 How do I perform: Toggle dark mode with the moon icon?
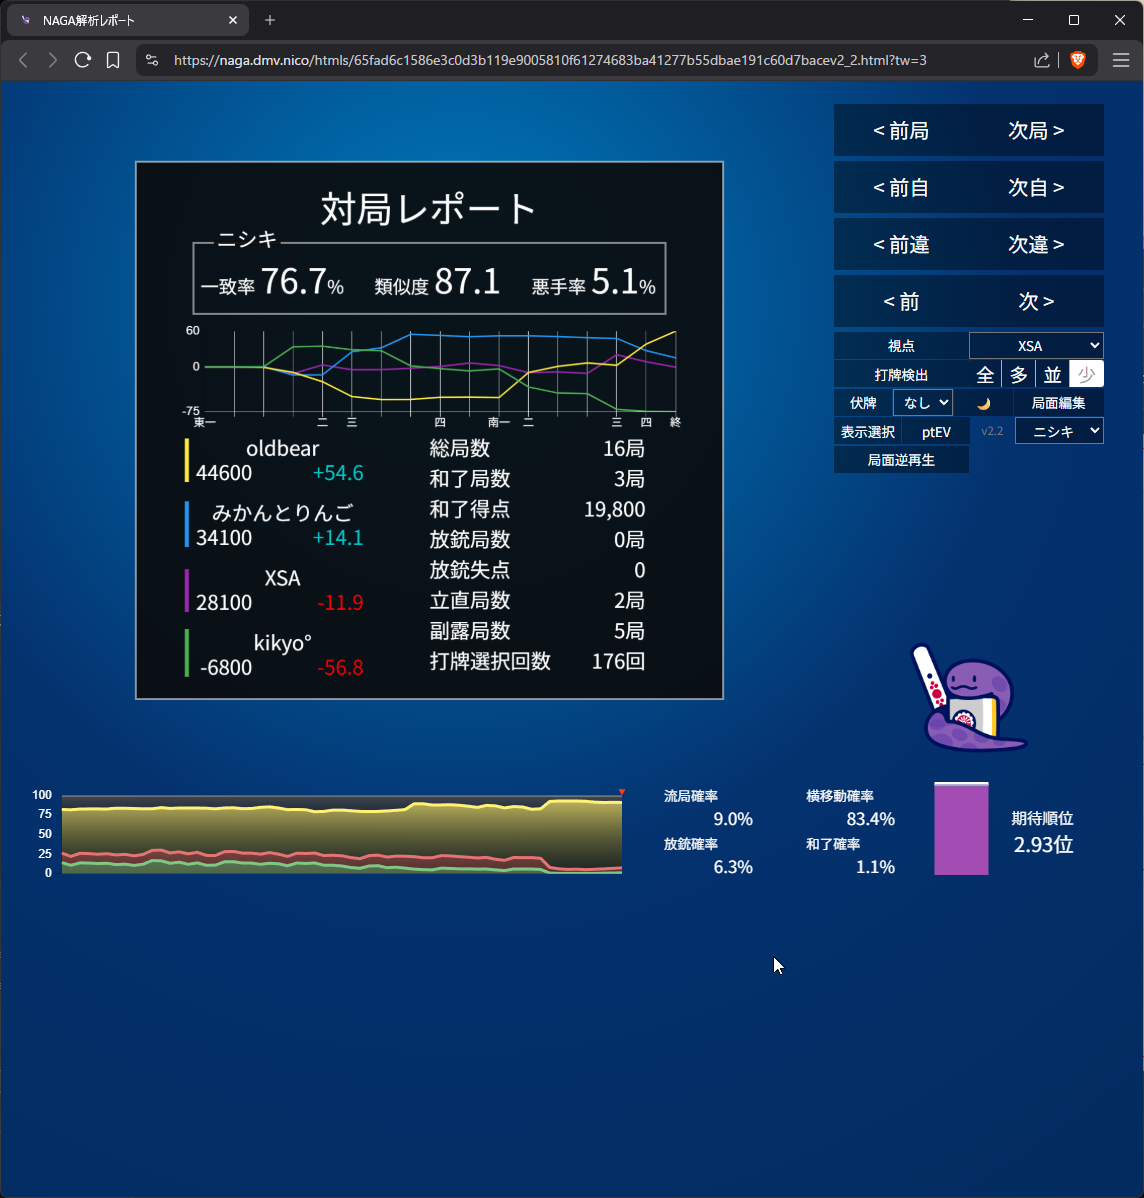click(x=983, y=403)
